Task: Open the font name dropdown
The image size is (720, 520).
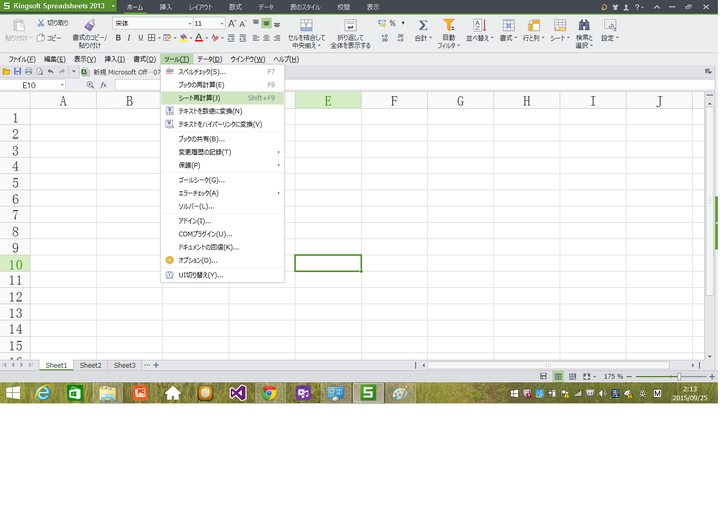Action: (190, 23)
